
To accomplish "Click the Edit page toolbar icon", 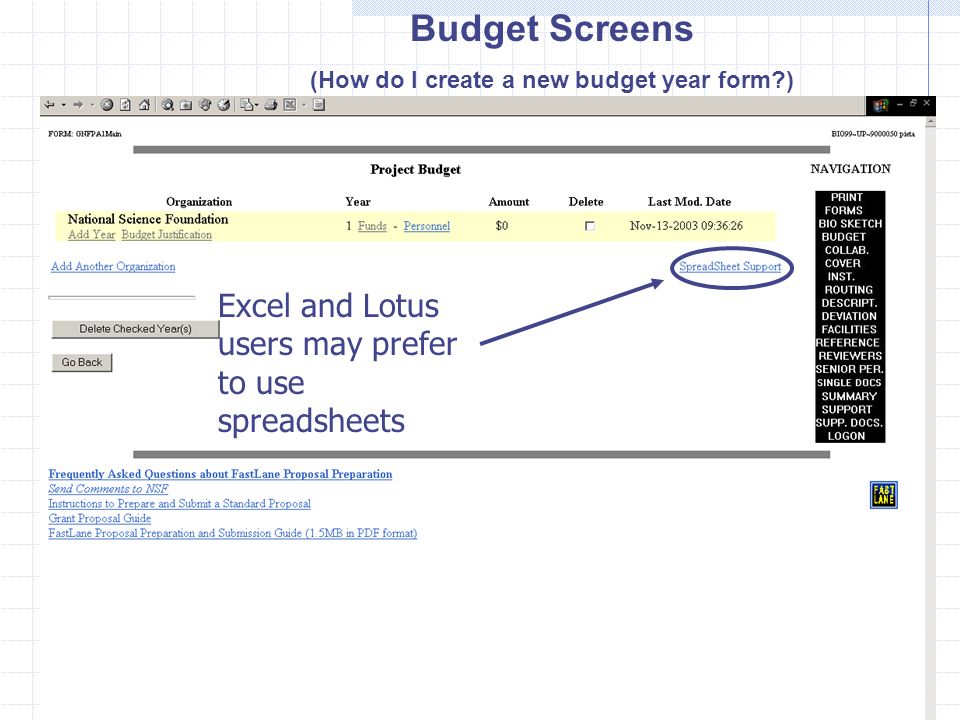I will (x=290, y=105).
